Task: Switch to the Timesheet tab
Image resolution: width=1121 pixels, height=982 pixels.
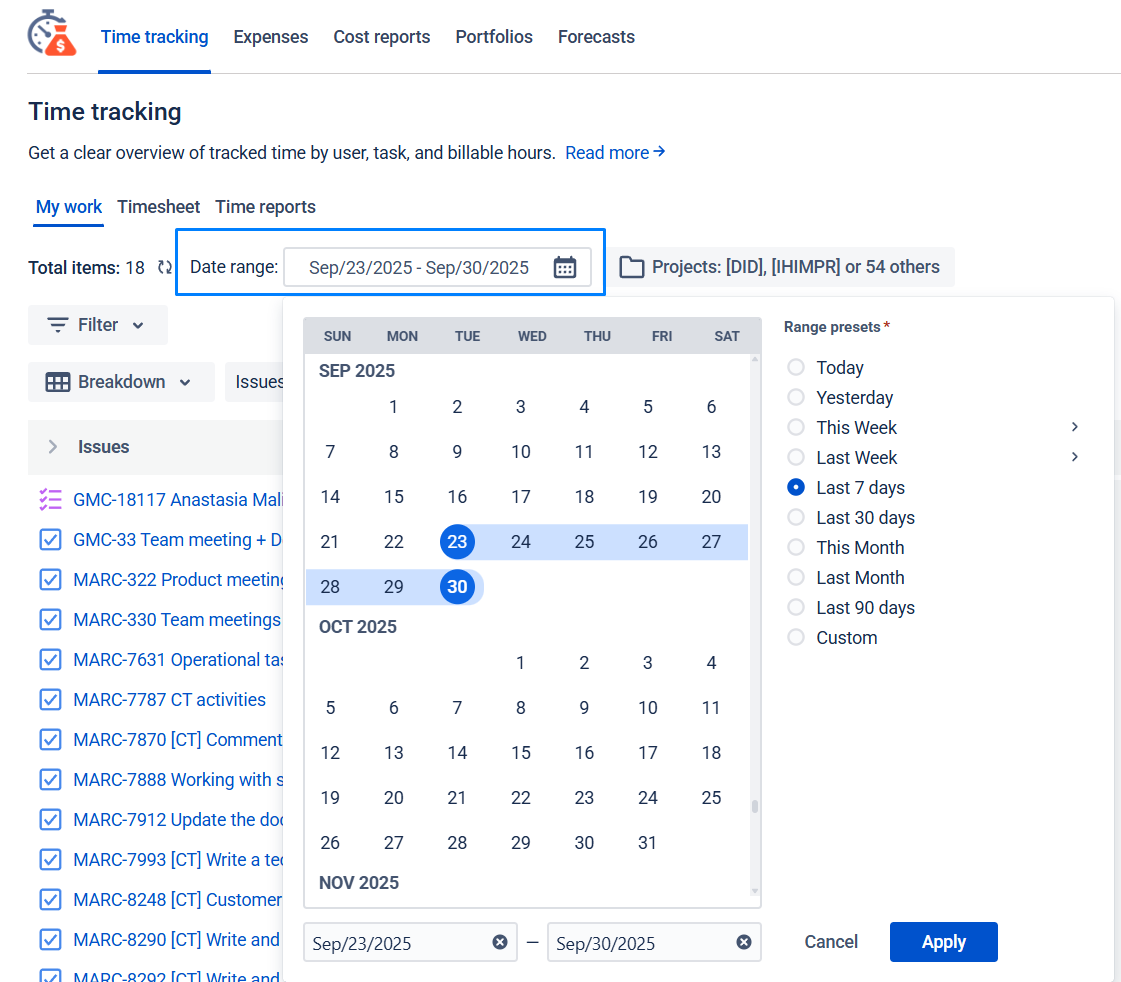Action: (x=158, y=207)
